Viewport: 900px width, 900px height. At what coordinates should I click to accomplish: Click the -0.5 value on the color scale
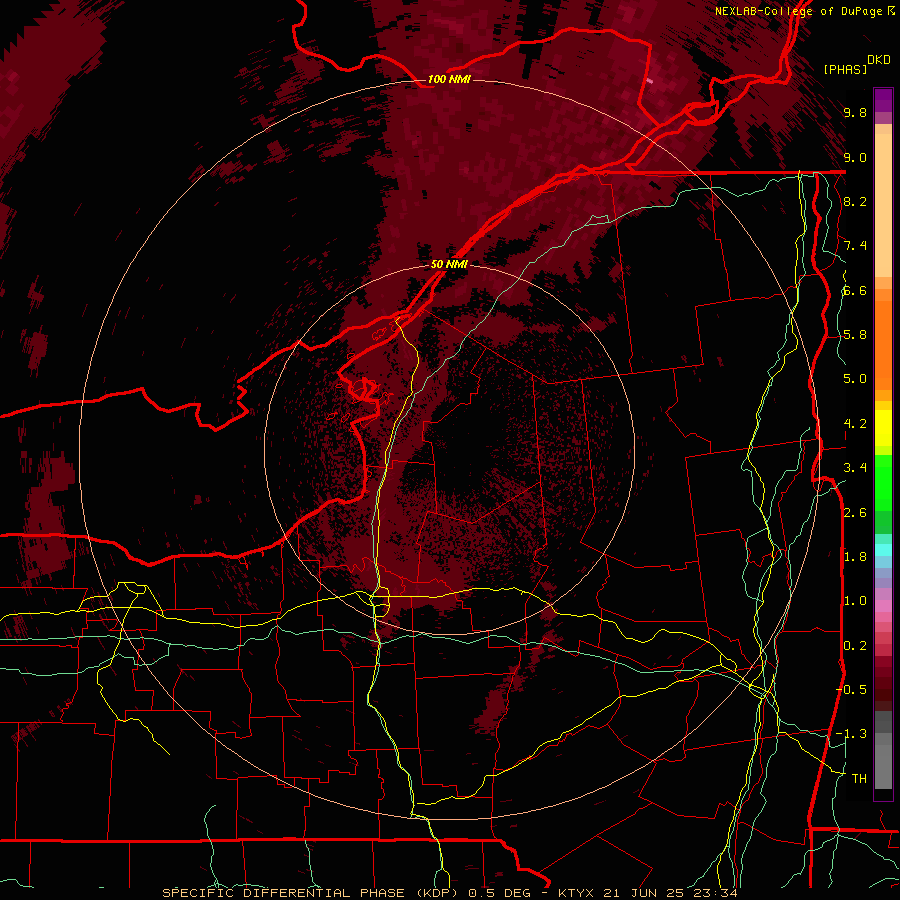point(852,690)
